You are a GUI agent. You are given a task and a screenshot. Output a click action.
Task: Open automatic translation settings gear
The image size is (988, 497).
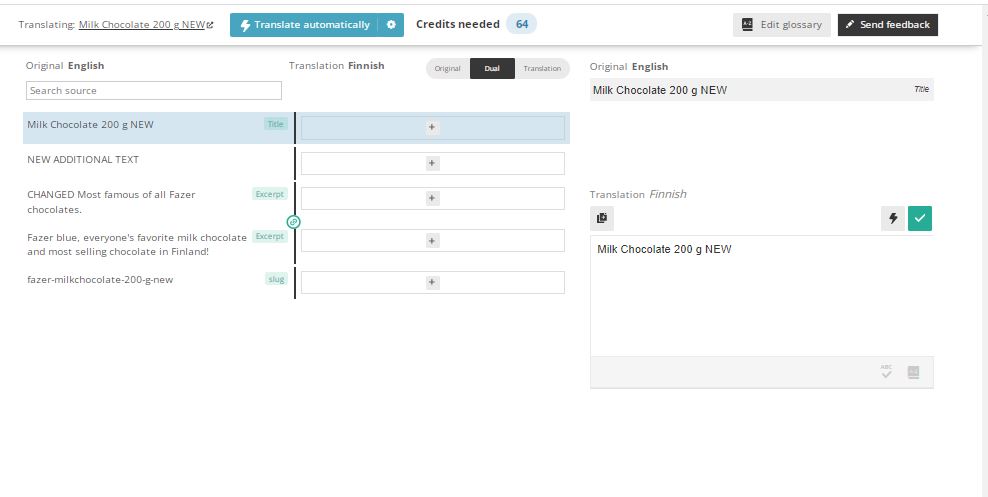coord(391,25)
